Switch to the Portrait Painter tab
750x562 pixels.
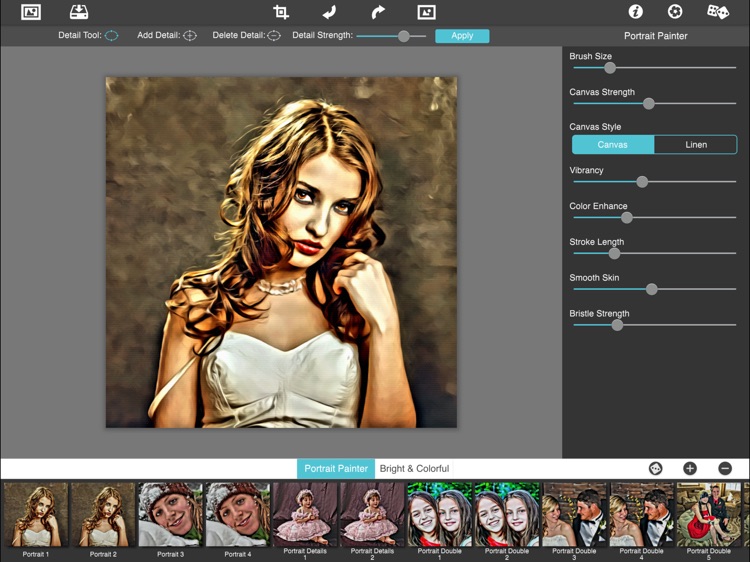pyautogui.click(x=336, y=469)
